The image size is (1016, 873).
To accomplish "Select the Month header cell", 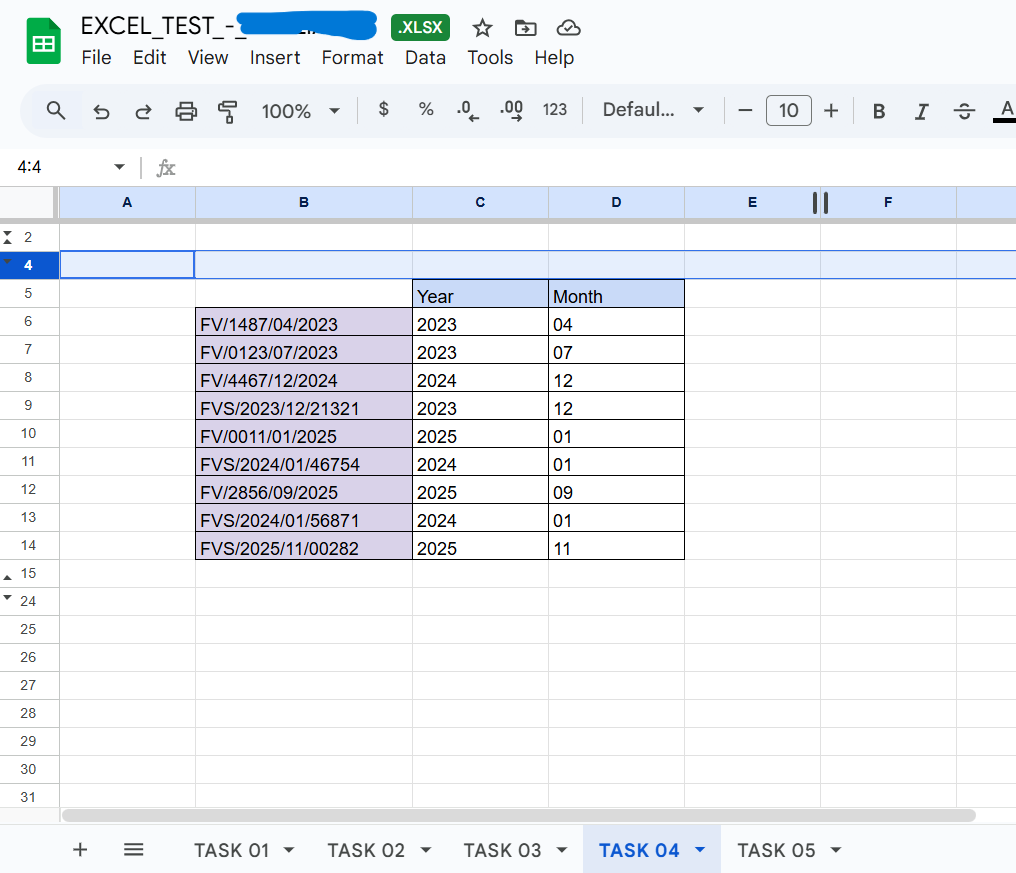I will pyautogui.click(x=616, y=294).
